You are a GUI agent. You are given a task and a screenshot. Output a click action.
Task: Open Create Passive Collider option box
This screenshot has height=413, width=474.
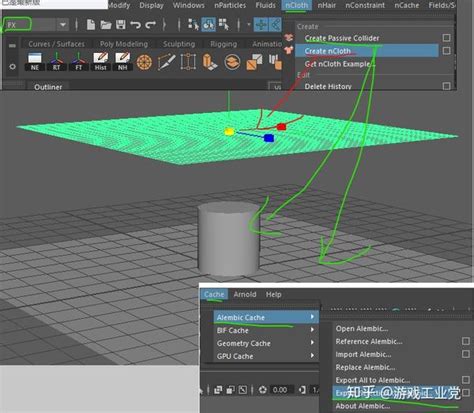tap(447, 38)
